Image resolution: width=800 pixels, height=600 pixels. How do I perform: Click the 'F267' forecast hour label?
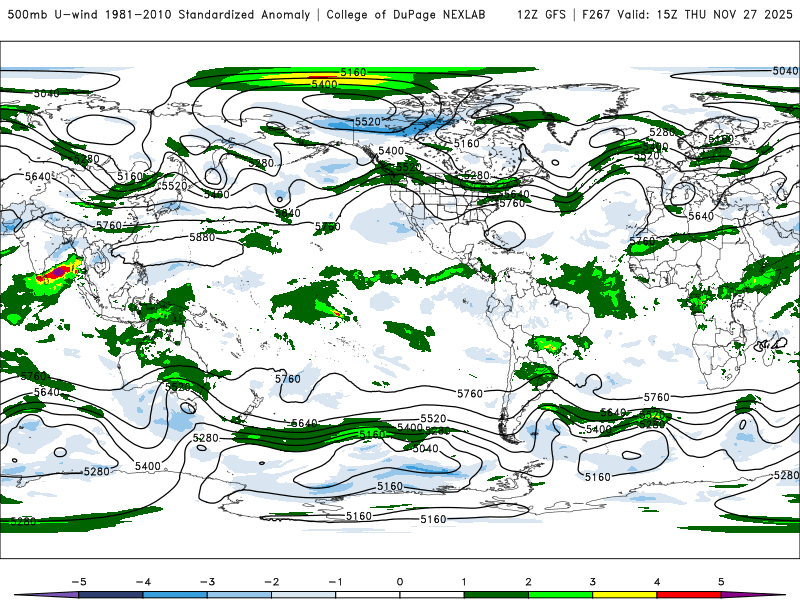[596, 14]
